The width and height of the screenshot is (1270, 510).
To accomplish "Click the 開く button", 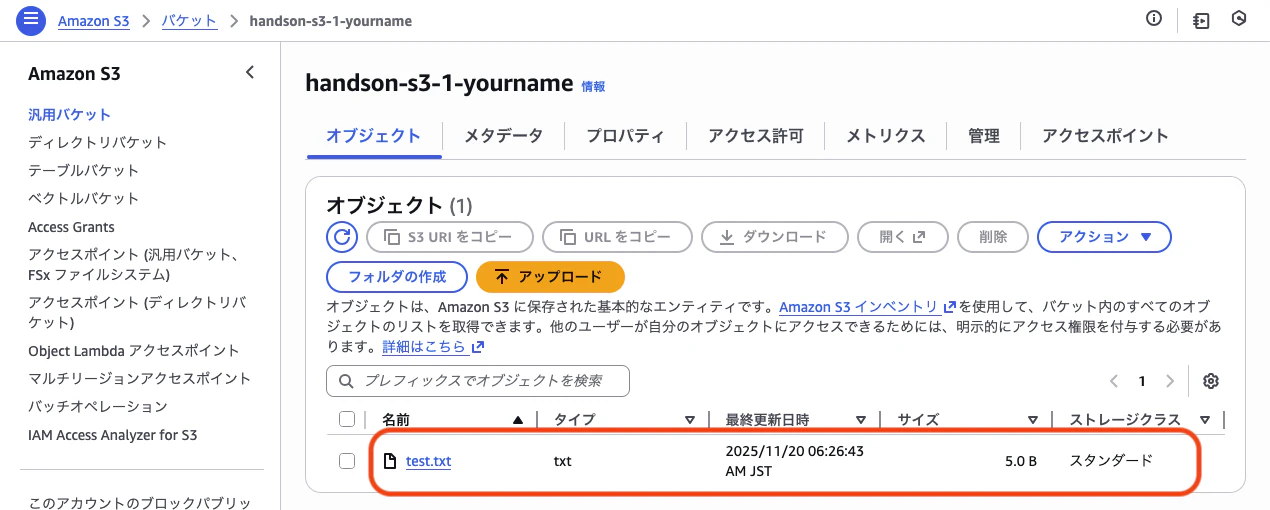I will [x=902, y=237].
